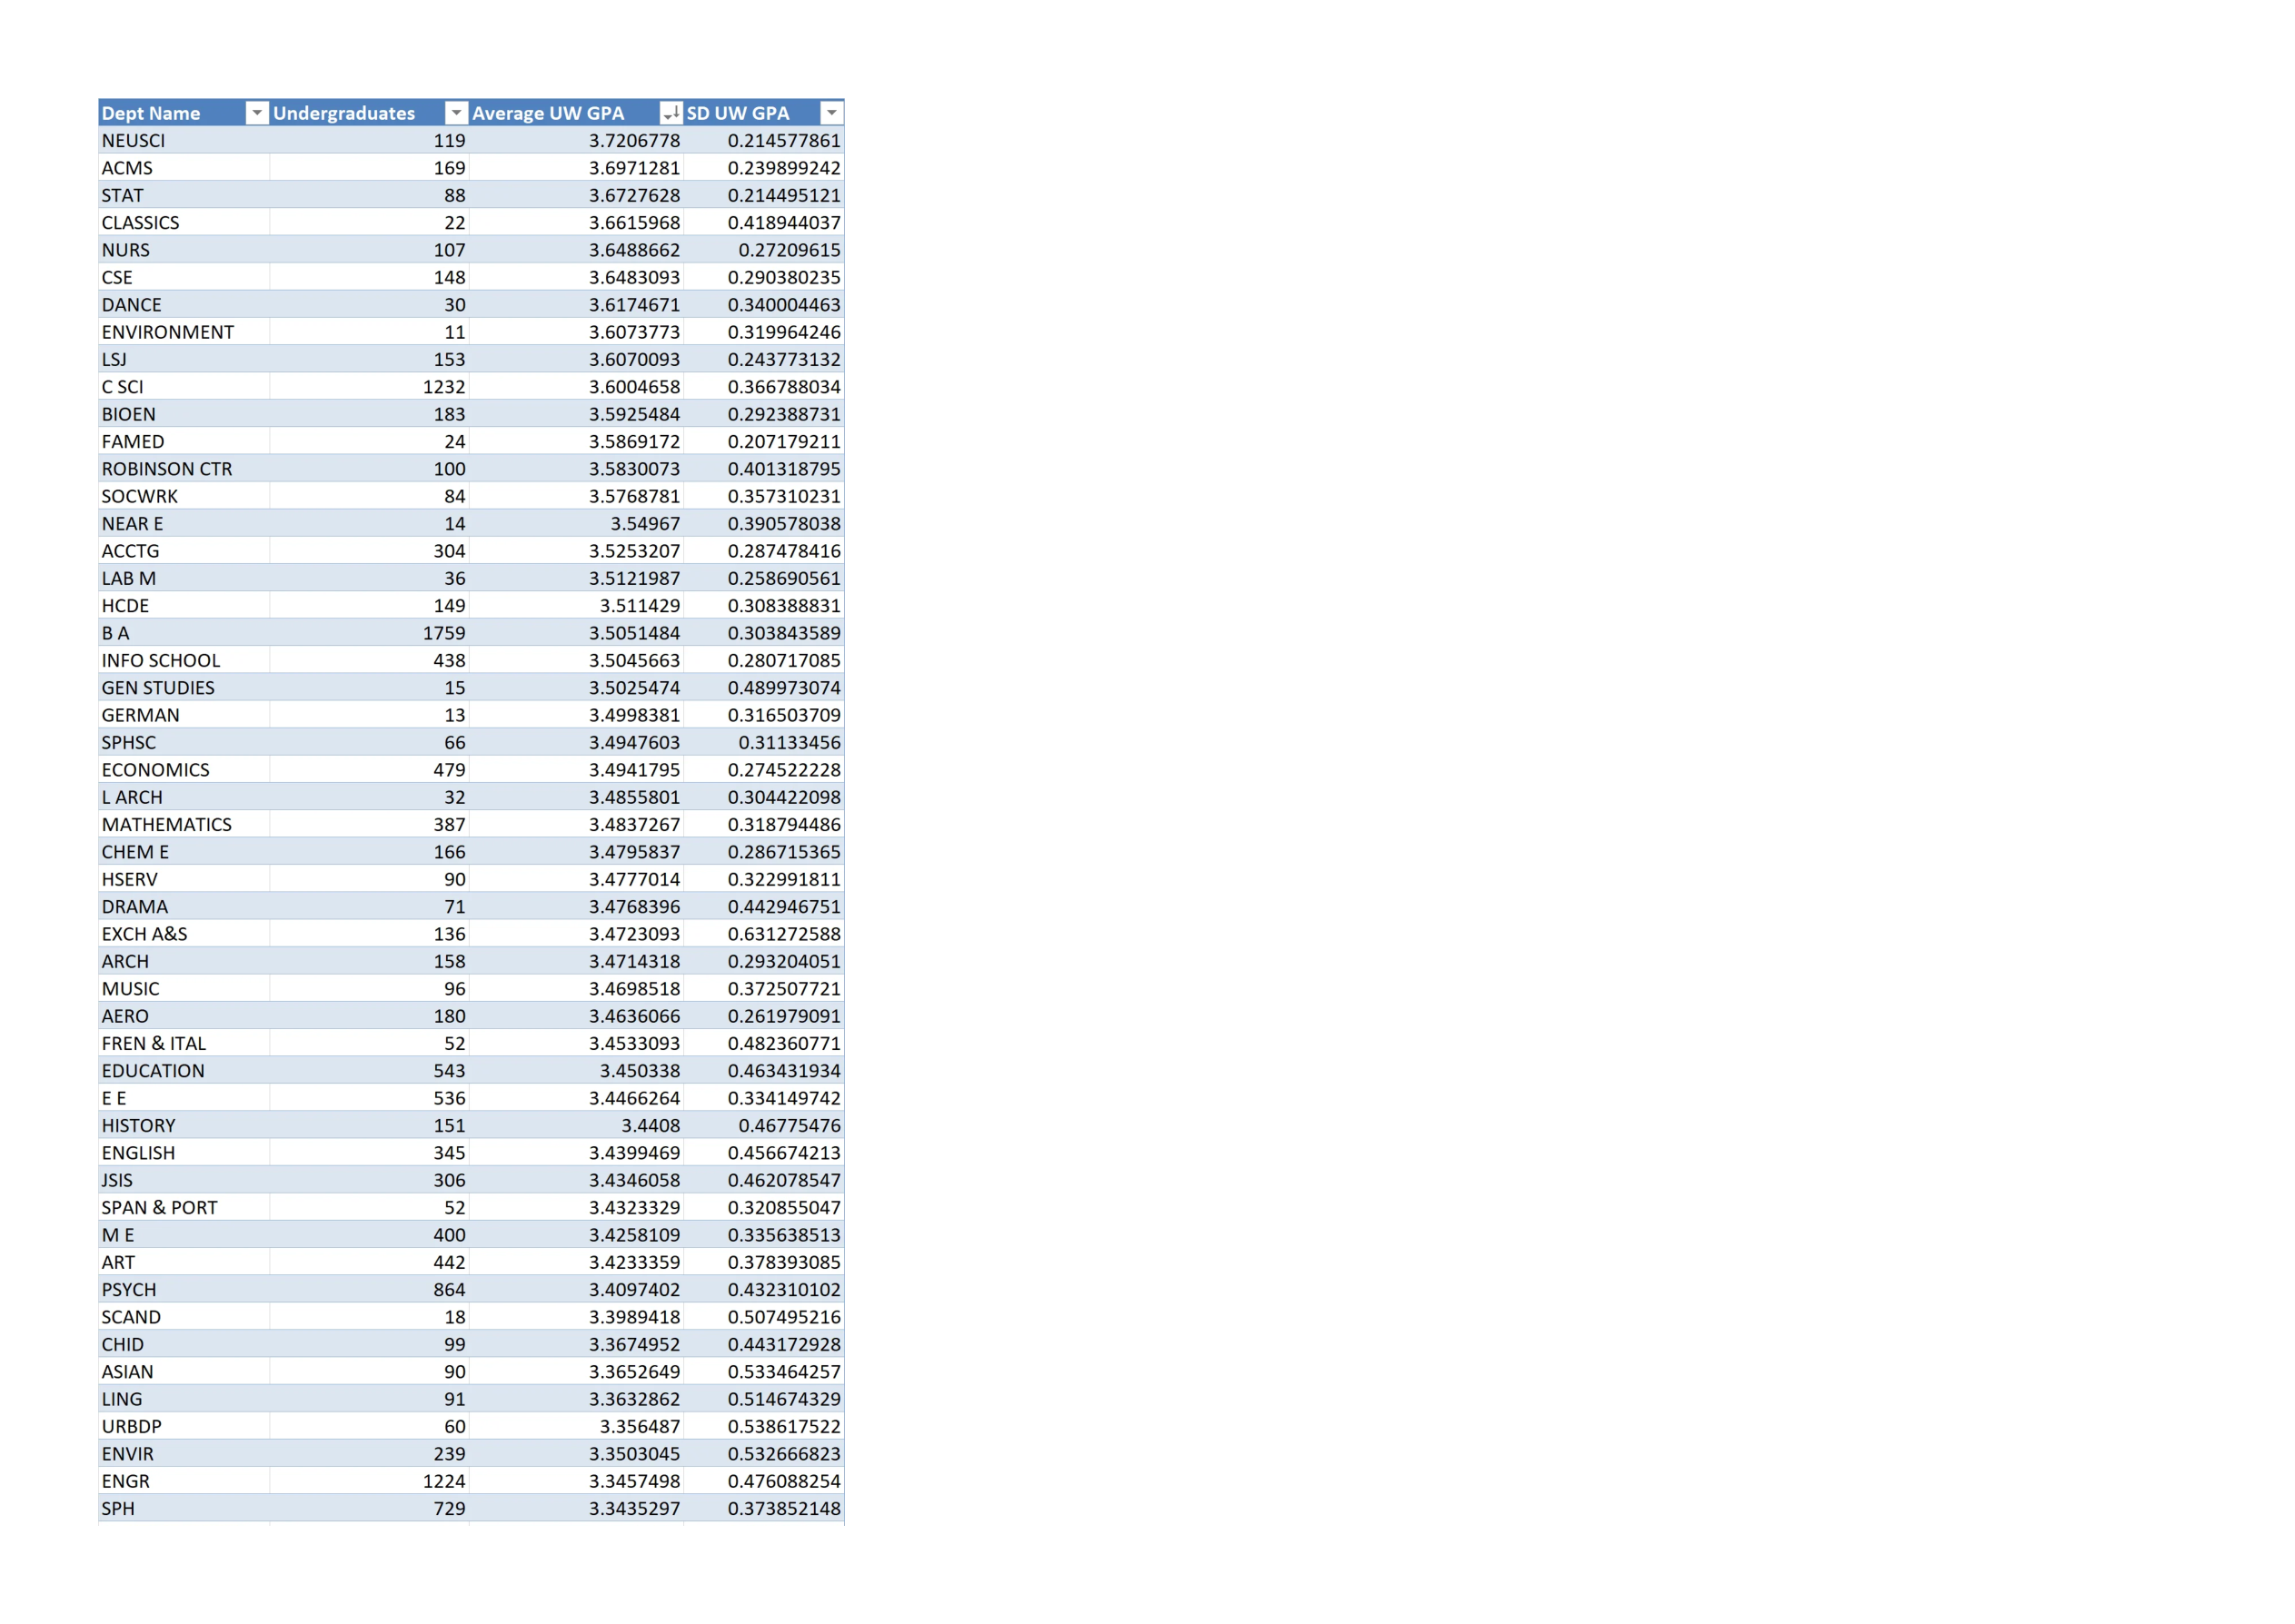Click the C SCI undergraduates value 1232

coord(444,387)
